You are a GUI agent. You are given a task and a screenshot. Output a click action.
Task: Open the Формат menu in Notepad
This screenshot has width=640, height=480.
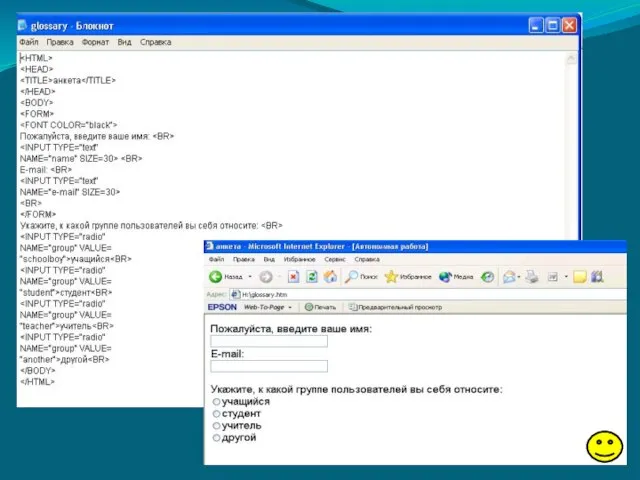(x=95, y=43)
